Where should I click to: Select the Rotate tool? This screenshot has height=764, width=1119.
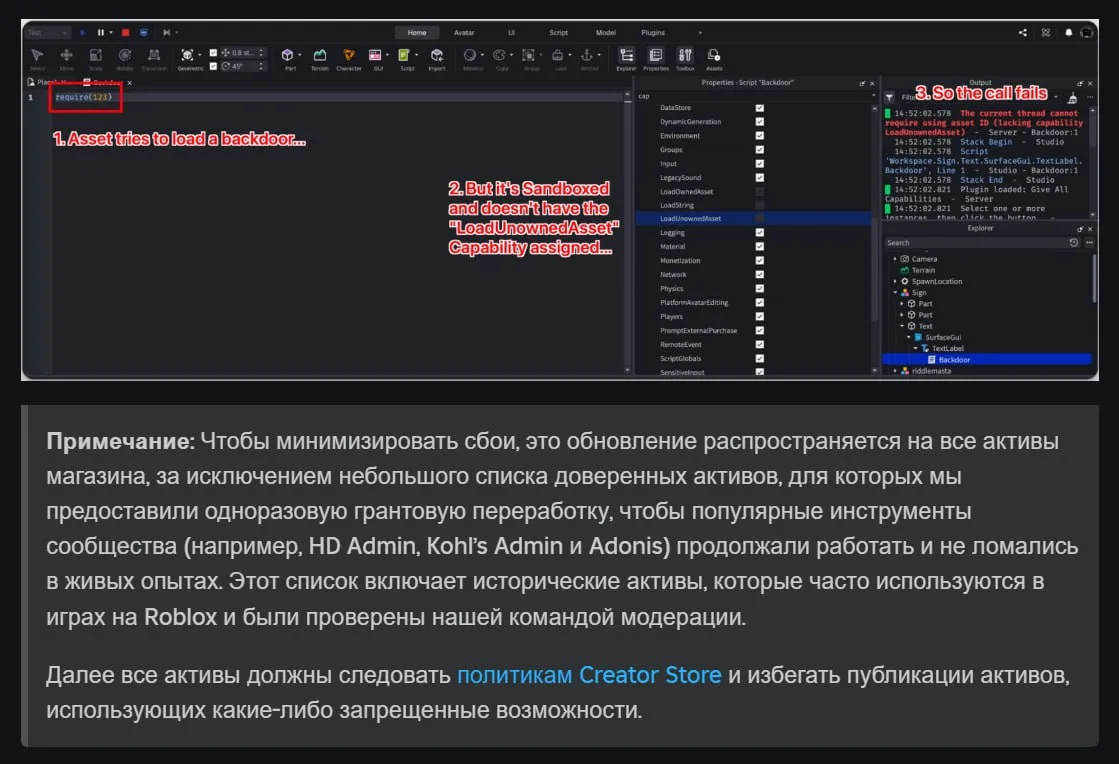point(125,56)
